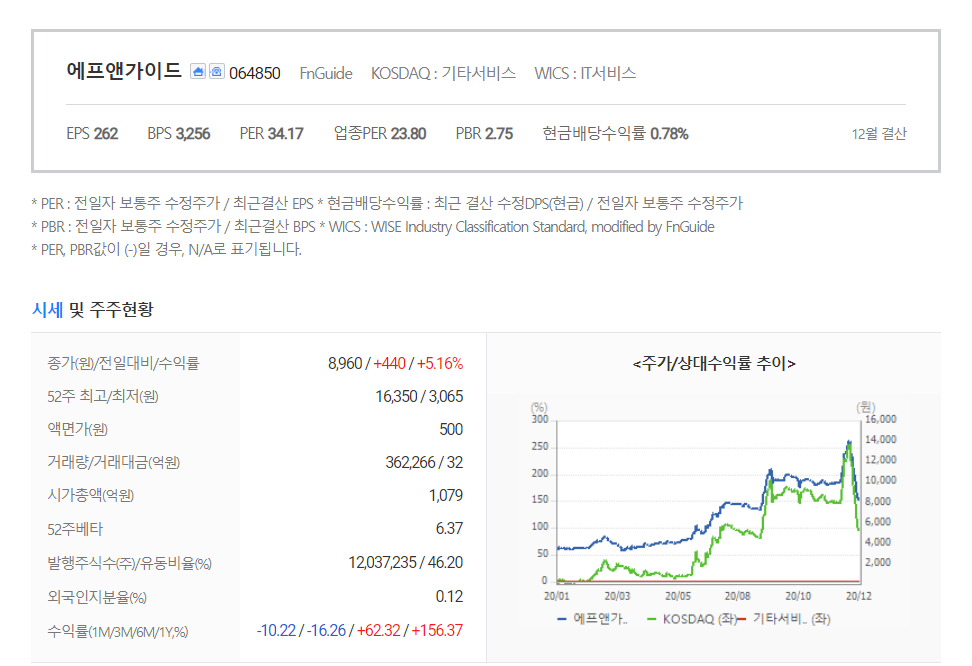Select the par value 500
Image resolution: width=972 pixels, height=666 pixels.
[x=451, y=429]
